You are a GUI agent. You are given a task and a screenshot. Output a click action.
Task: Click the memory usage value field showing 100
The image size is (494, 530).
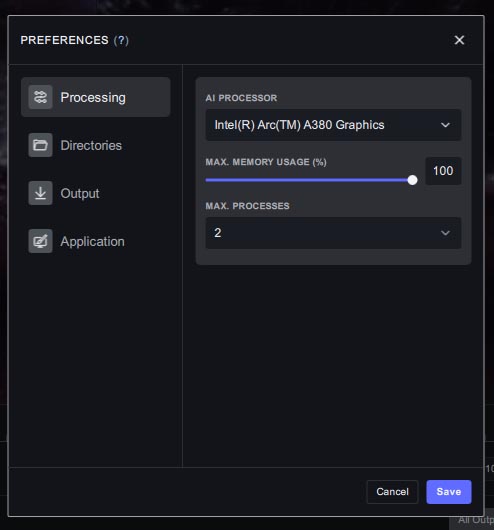coord(443,171)
